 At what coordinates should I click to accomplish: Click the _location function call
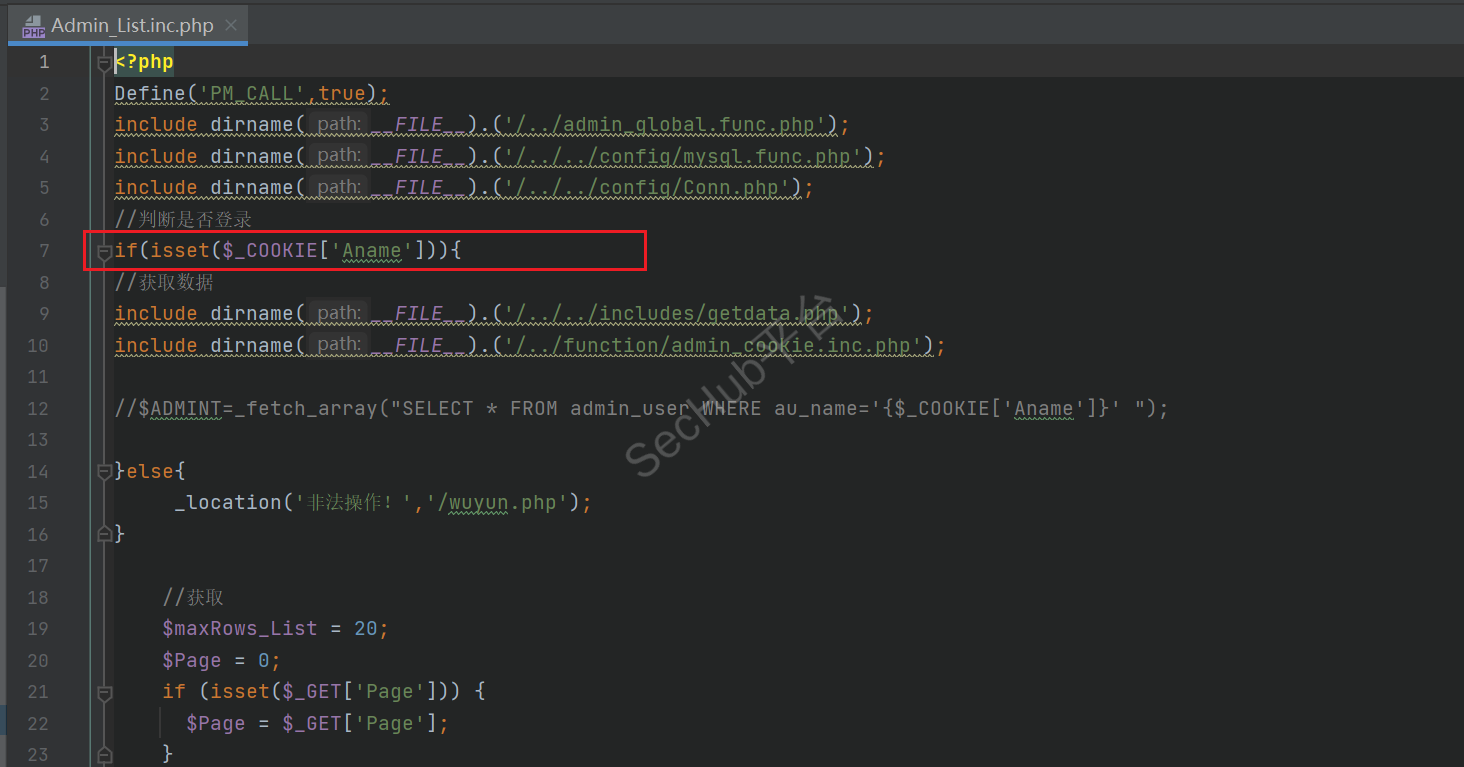pyautogui.click(x=228, y=502)
